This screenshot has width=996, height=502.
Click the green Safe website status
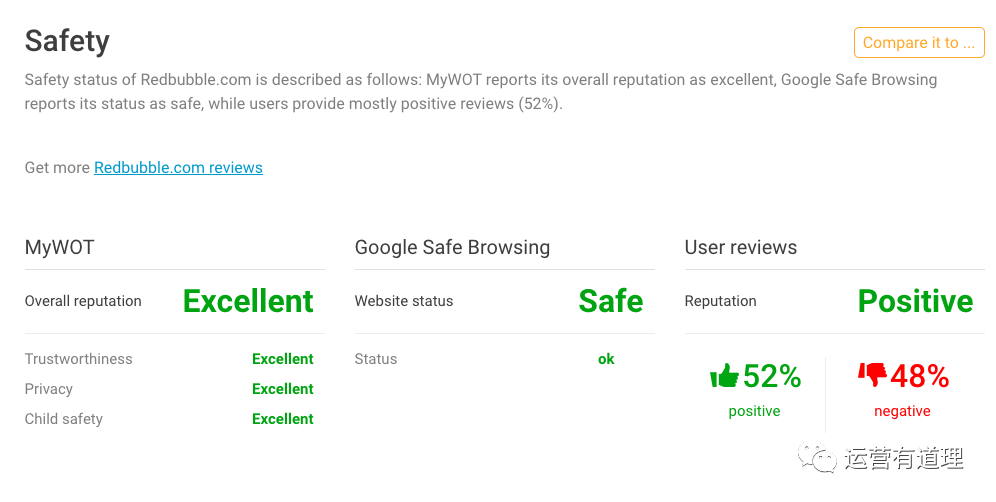[x=610, y=301]
